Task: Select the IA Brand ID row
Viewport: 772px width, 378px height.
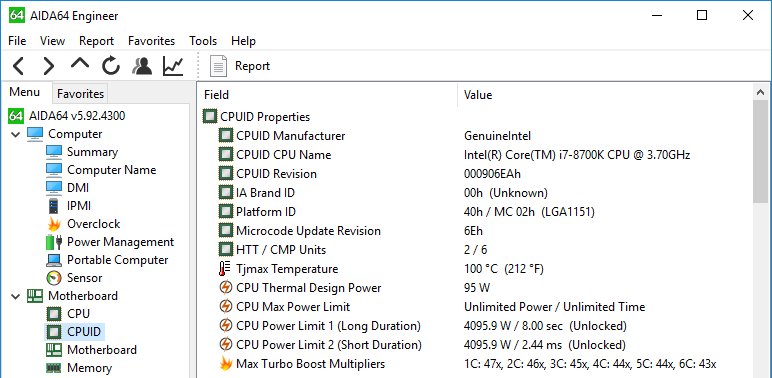Action: point(475,193)
